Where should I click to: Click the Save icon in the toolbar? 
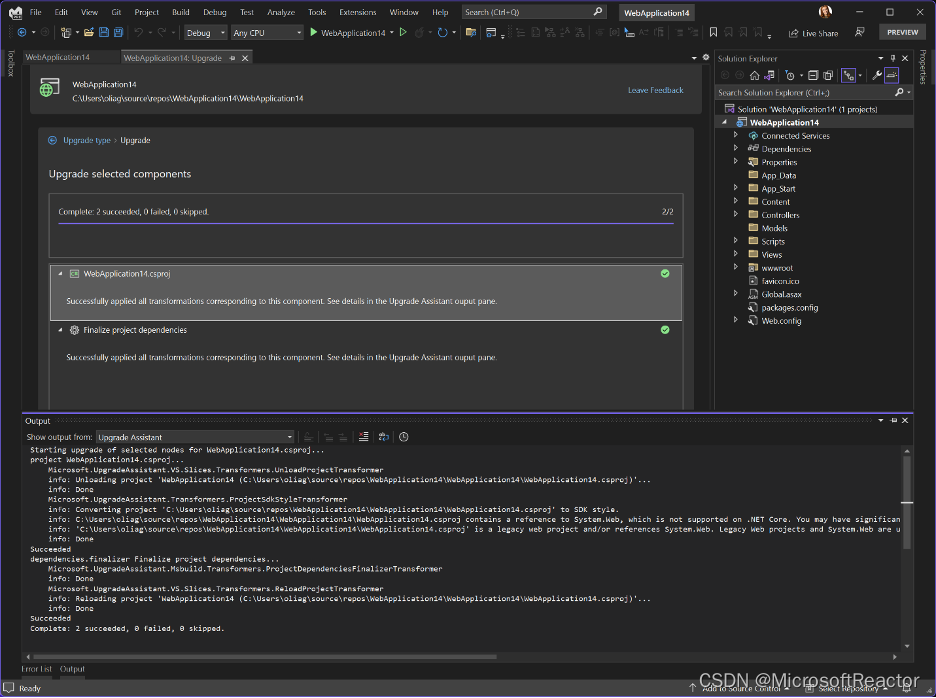(104, 33)
